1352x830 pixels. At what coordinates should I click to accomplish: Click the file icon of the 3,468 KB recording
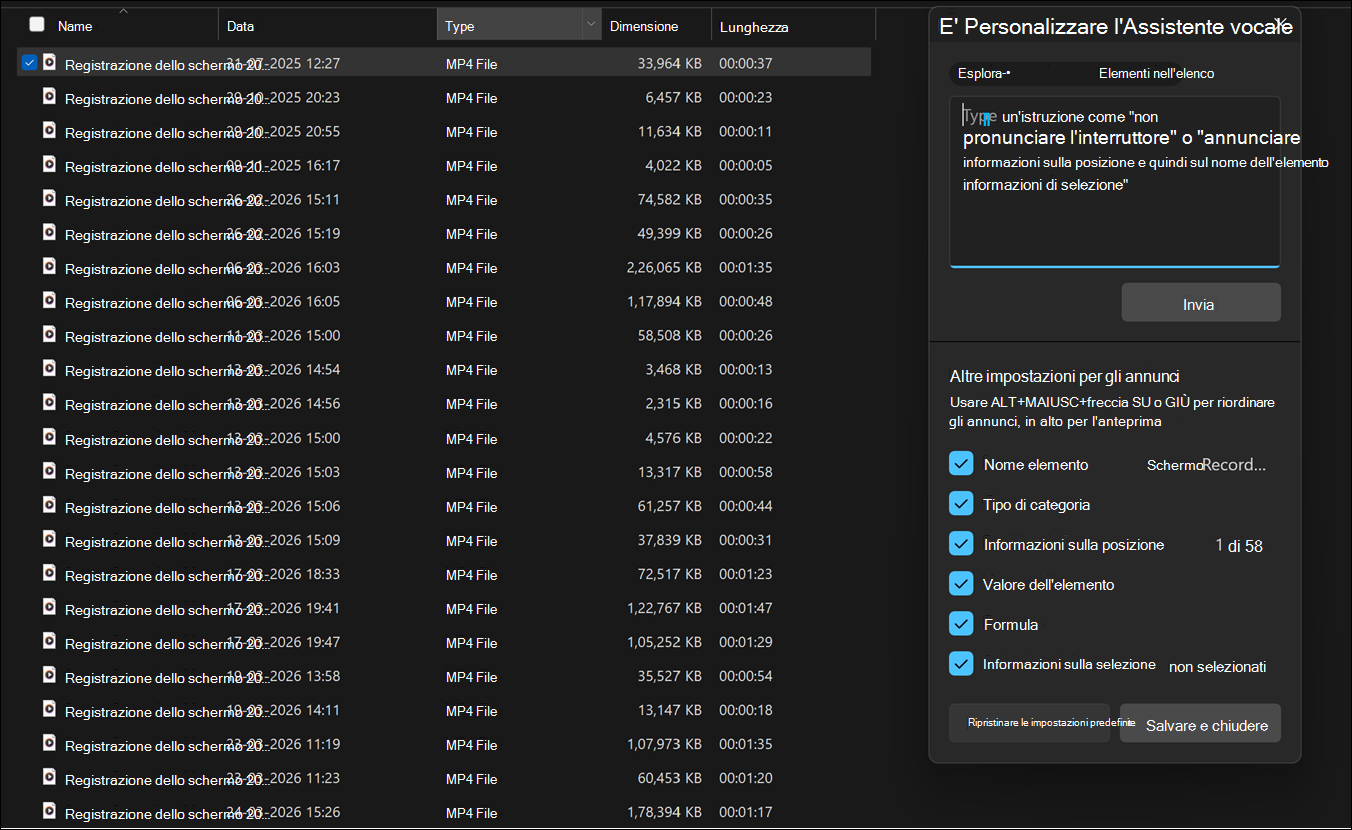tap(48, 368)
